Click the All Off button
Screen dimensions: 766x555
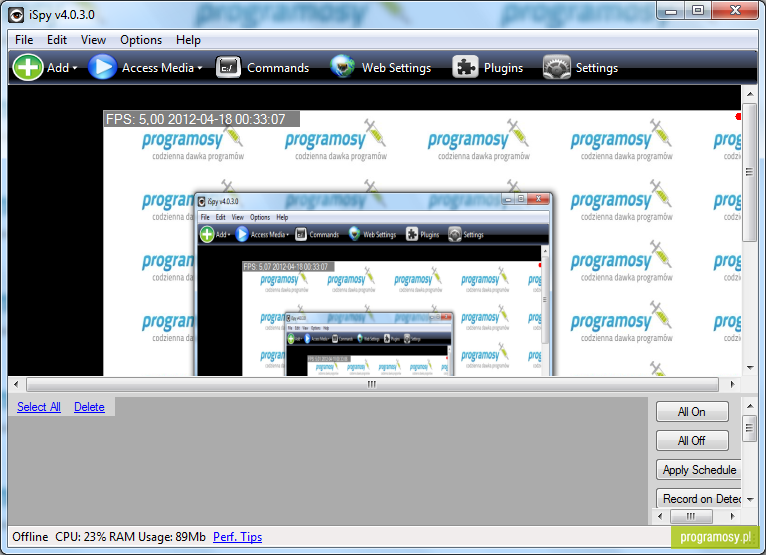tap(692, 441)
